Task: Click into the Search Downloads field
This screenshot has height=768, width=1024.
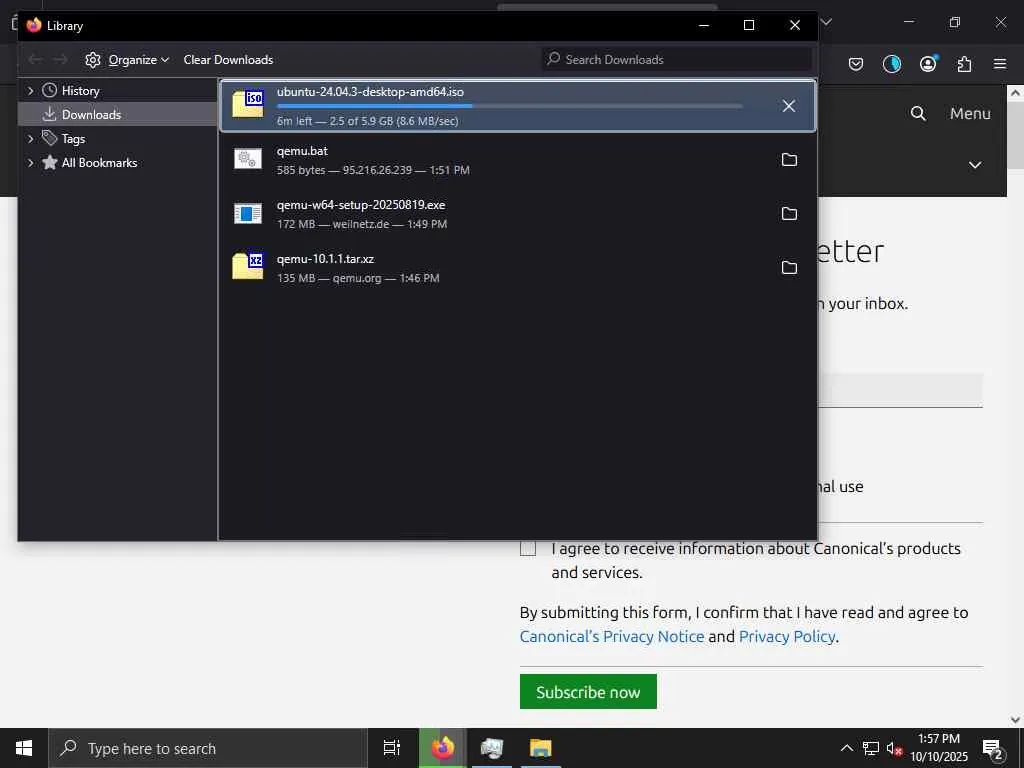Action: [677, 59]
